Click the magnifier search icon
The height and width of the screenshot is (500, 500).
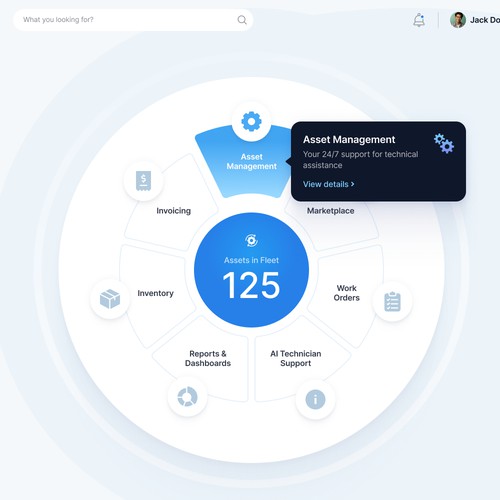point(242,20)
